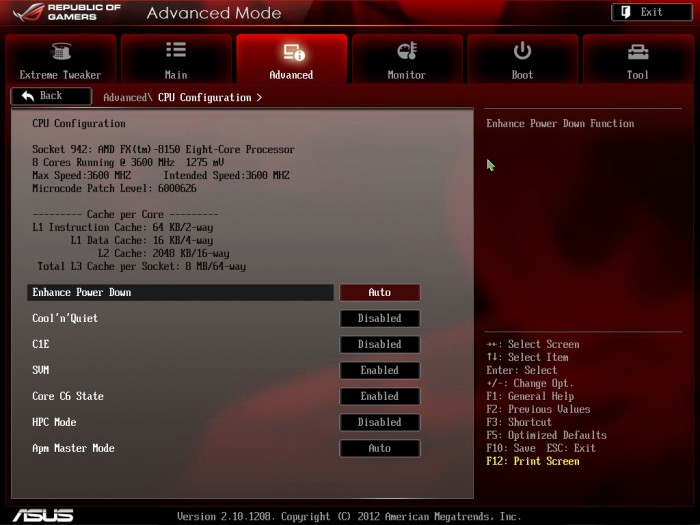Viewport: 700px width, 525px height.
Task: Click the F12: Print Screen hint
Action: pos(533,461)
